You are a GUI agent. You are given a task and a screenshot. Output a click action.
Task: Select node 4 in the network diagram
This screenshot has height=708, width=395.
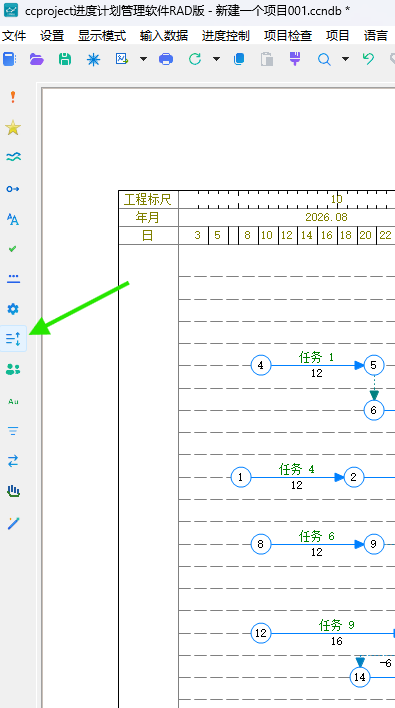pos(261,365)
